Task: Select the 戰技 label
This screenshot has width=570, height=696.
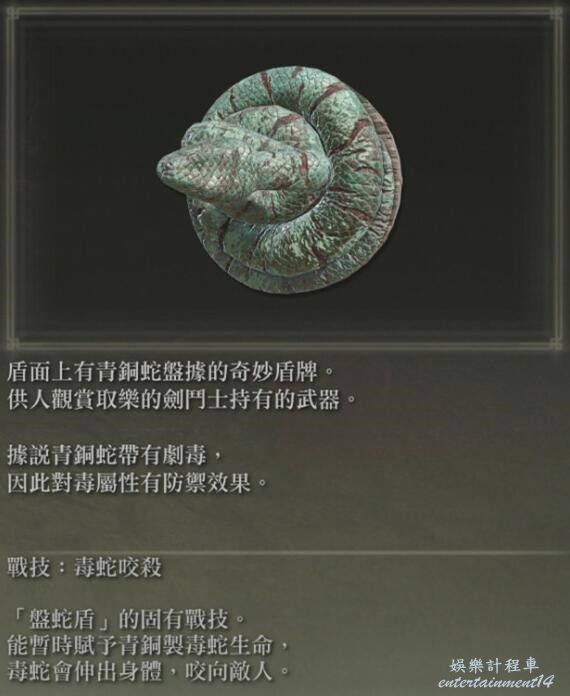Action: (x=29, y=569)
